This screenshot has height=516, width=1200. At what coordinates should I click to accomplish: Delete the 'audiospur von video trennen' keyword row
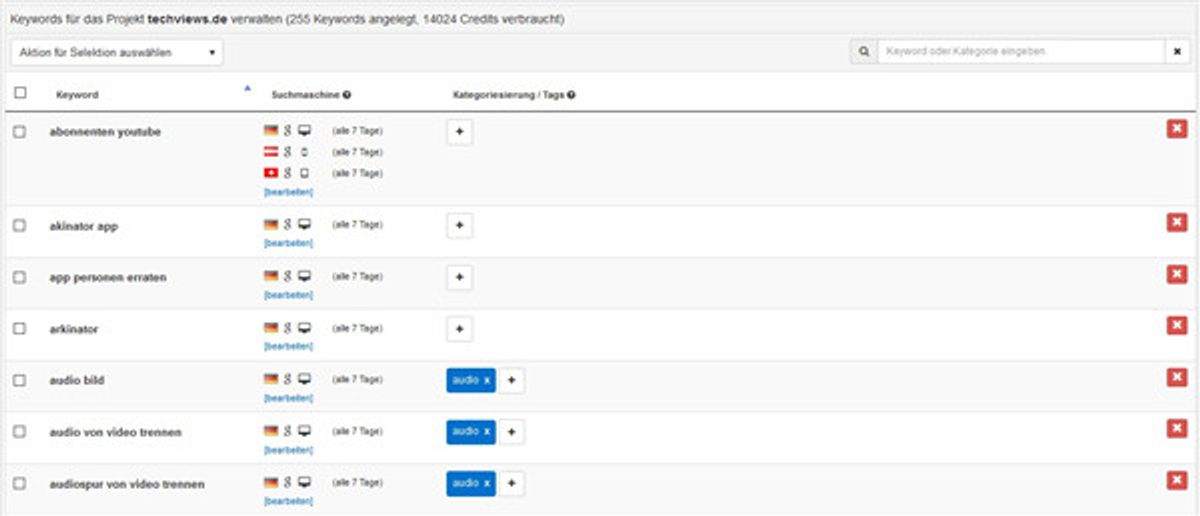click(1177, 481)
